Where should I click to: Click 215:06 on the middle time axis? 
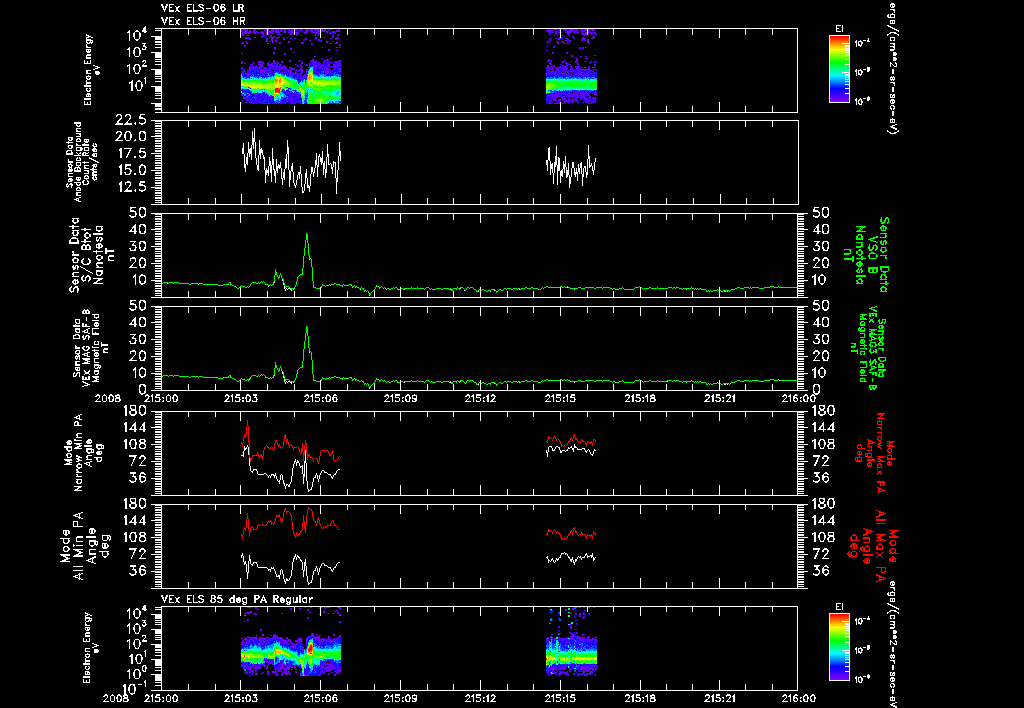point(321,398)
